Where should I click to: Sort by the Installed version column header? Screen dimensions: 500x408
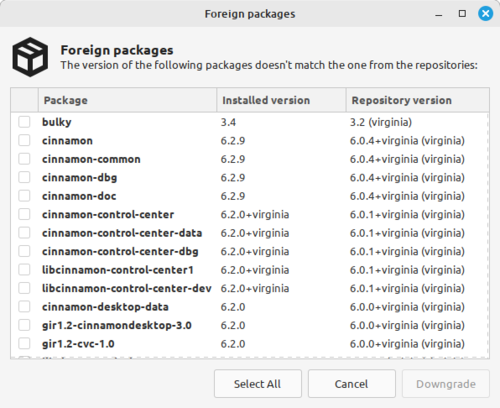pos(281,100)
